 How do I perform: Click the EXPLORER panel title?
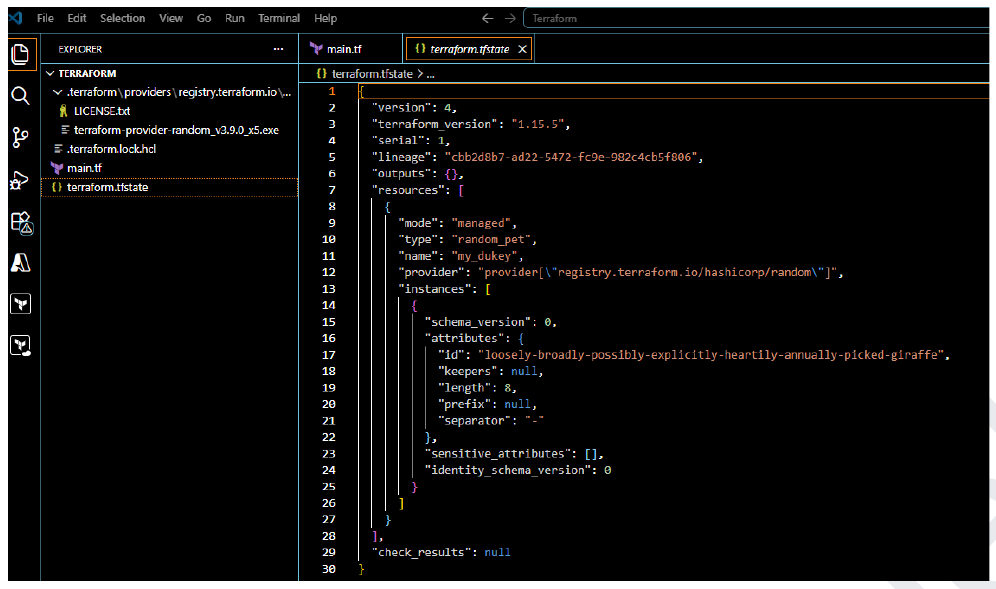pos(80,49)
